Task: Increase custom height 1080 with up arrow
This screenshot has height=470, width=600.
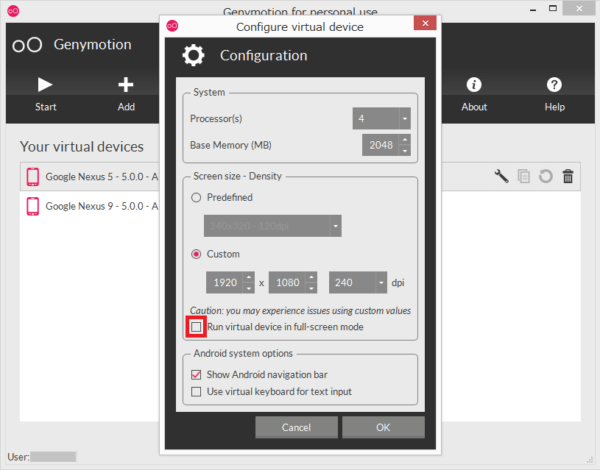Action: point(311,277)
